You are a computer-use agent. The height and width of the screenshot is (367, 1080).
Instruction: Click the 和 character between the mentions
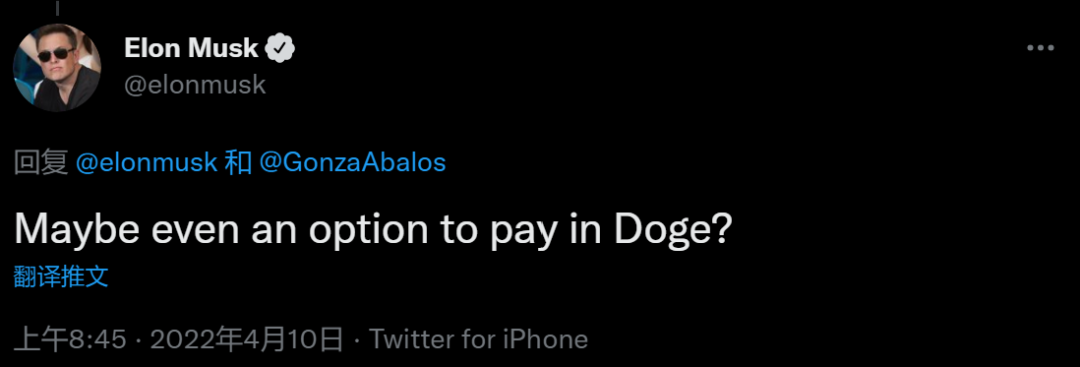[x=238, y=162]
